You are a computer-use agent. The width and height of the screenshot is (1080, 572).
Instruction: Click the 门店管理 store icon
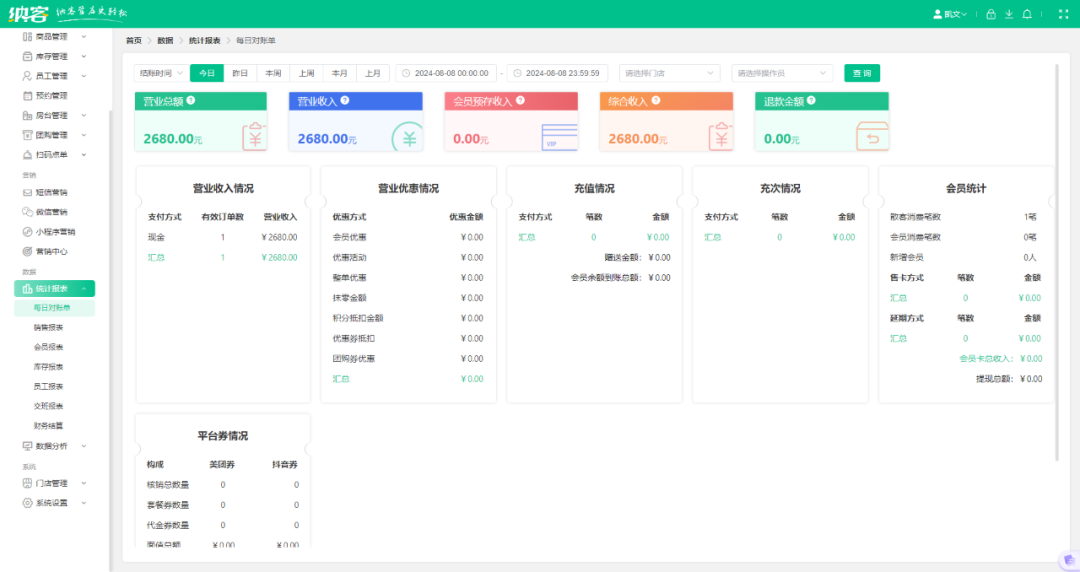[x=27, y=484]
